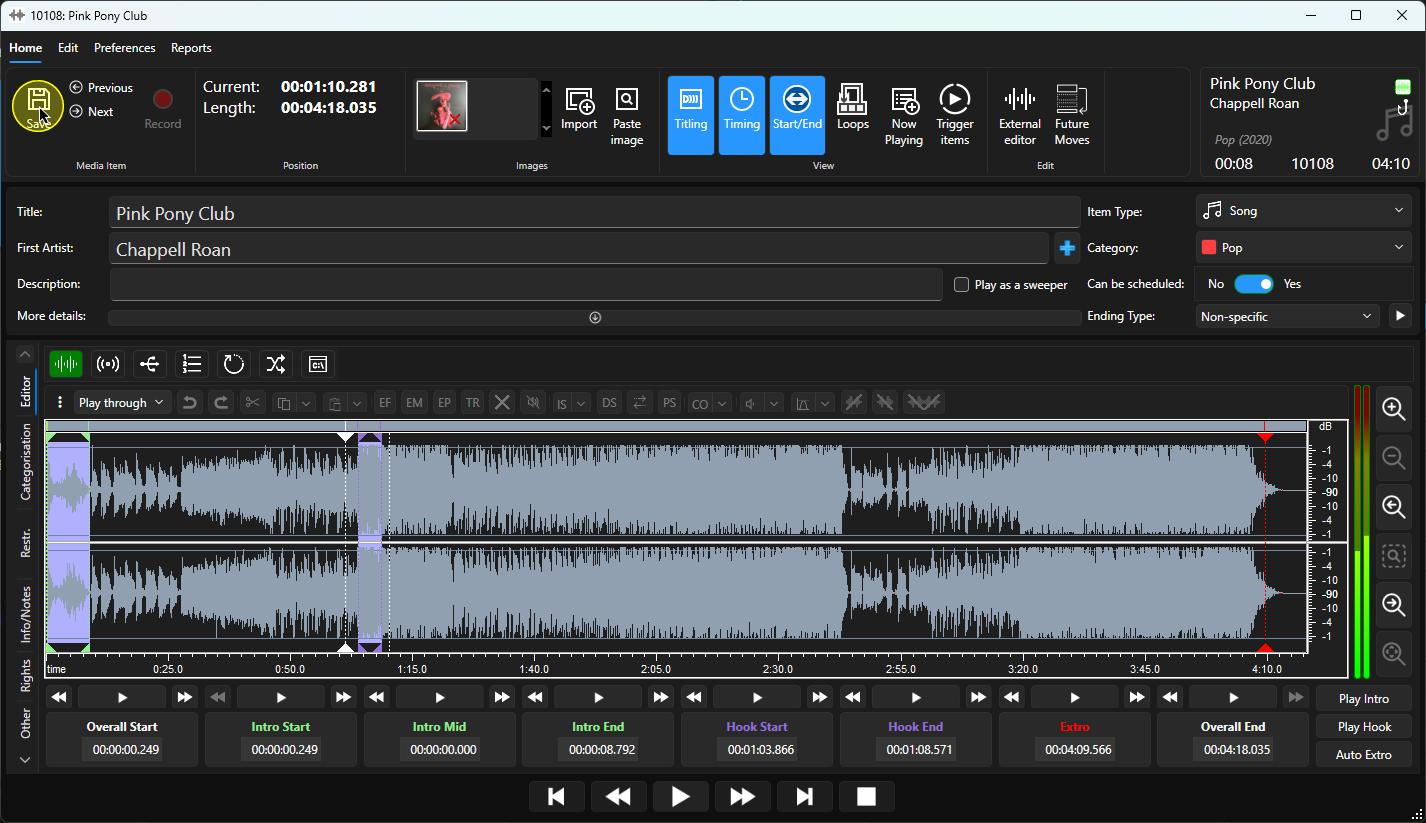The image size is (1426, 823).
Task: Click the Auto Extro button
Action: [x=1363, y=754]
